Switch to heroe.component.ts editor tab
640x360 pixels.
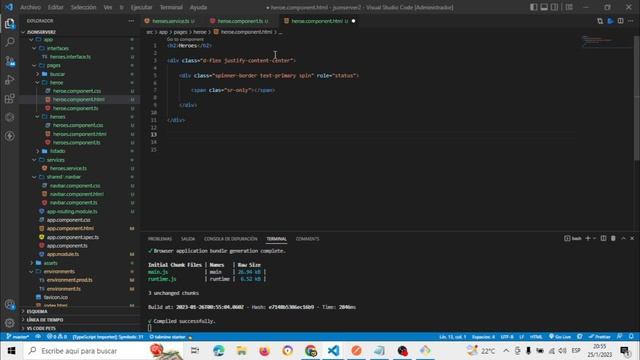point(240,21)
